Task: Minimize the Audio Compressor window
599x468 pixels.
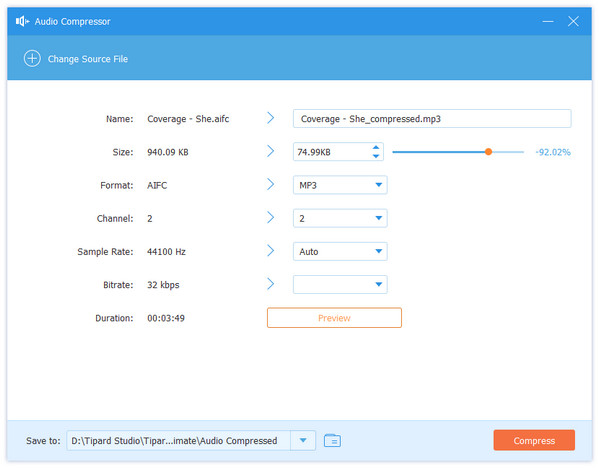Action: [548, 21]
